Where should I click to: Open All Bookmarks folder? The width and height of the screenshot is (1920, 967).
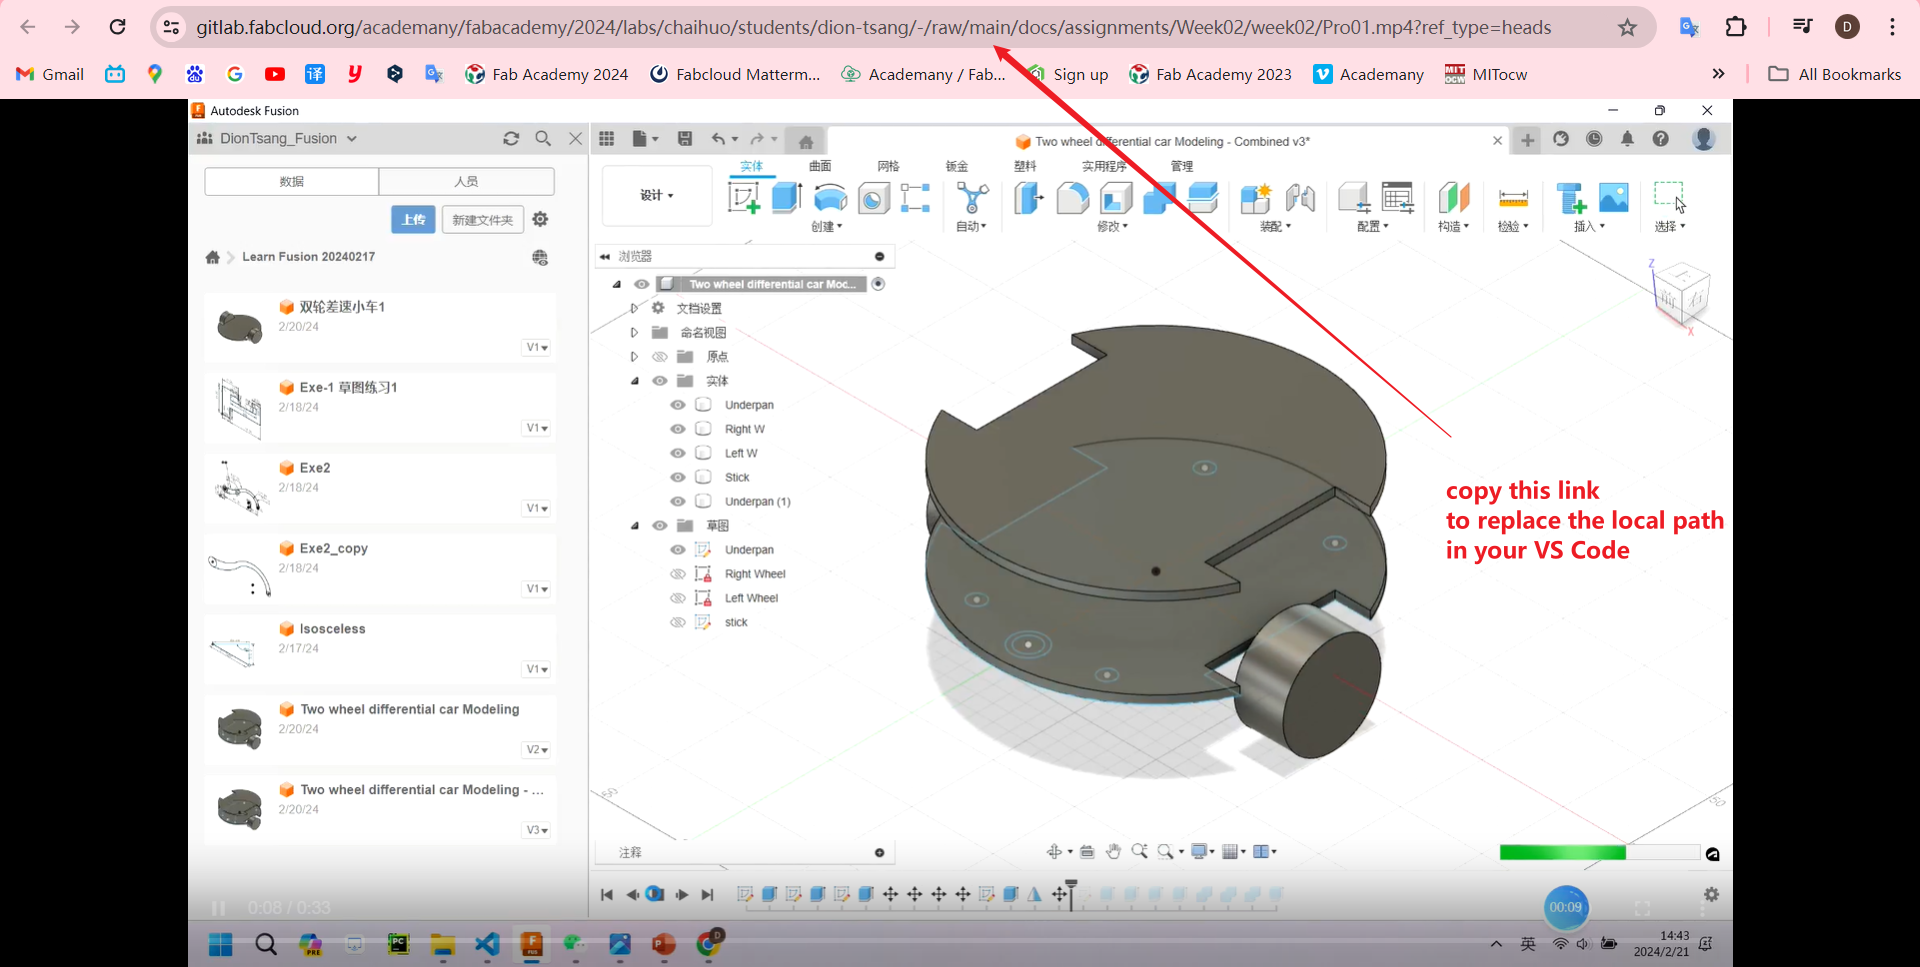[x=1835, y=74]
